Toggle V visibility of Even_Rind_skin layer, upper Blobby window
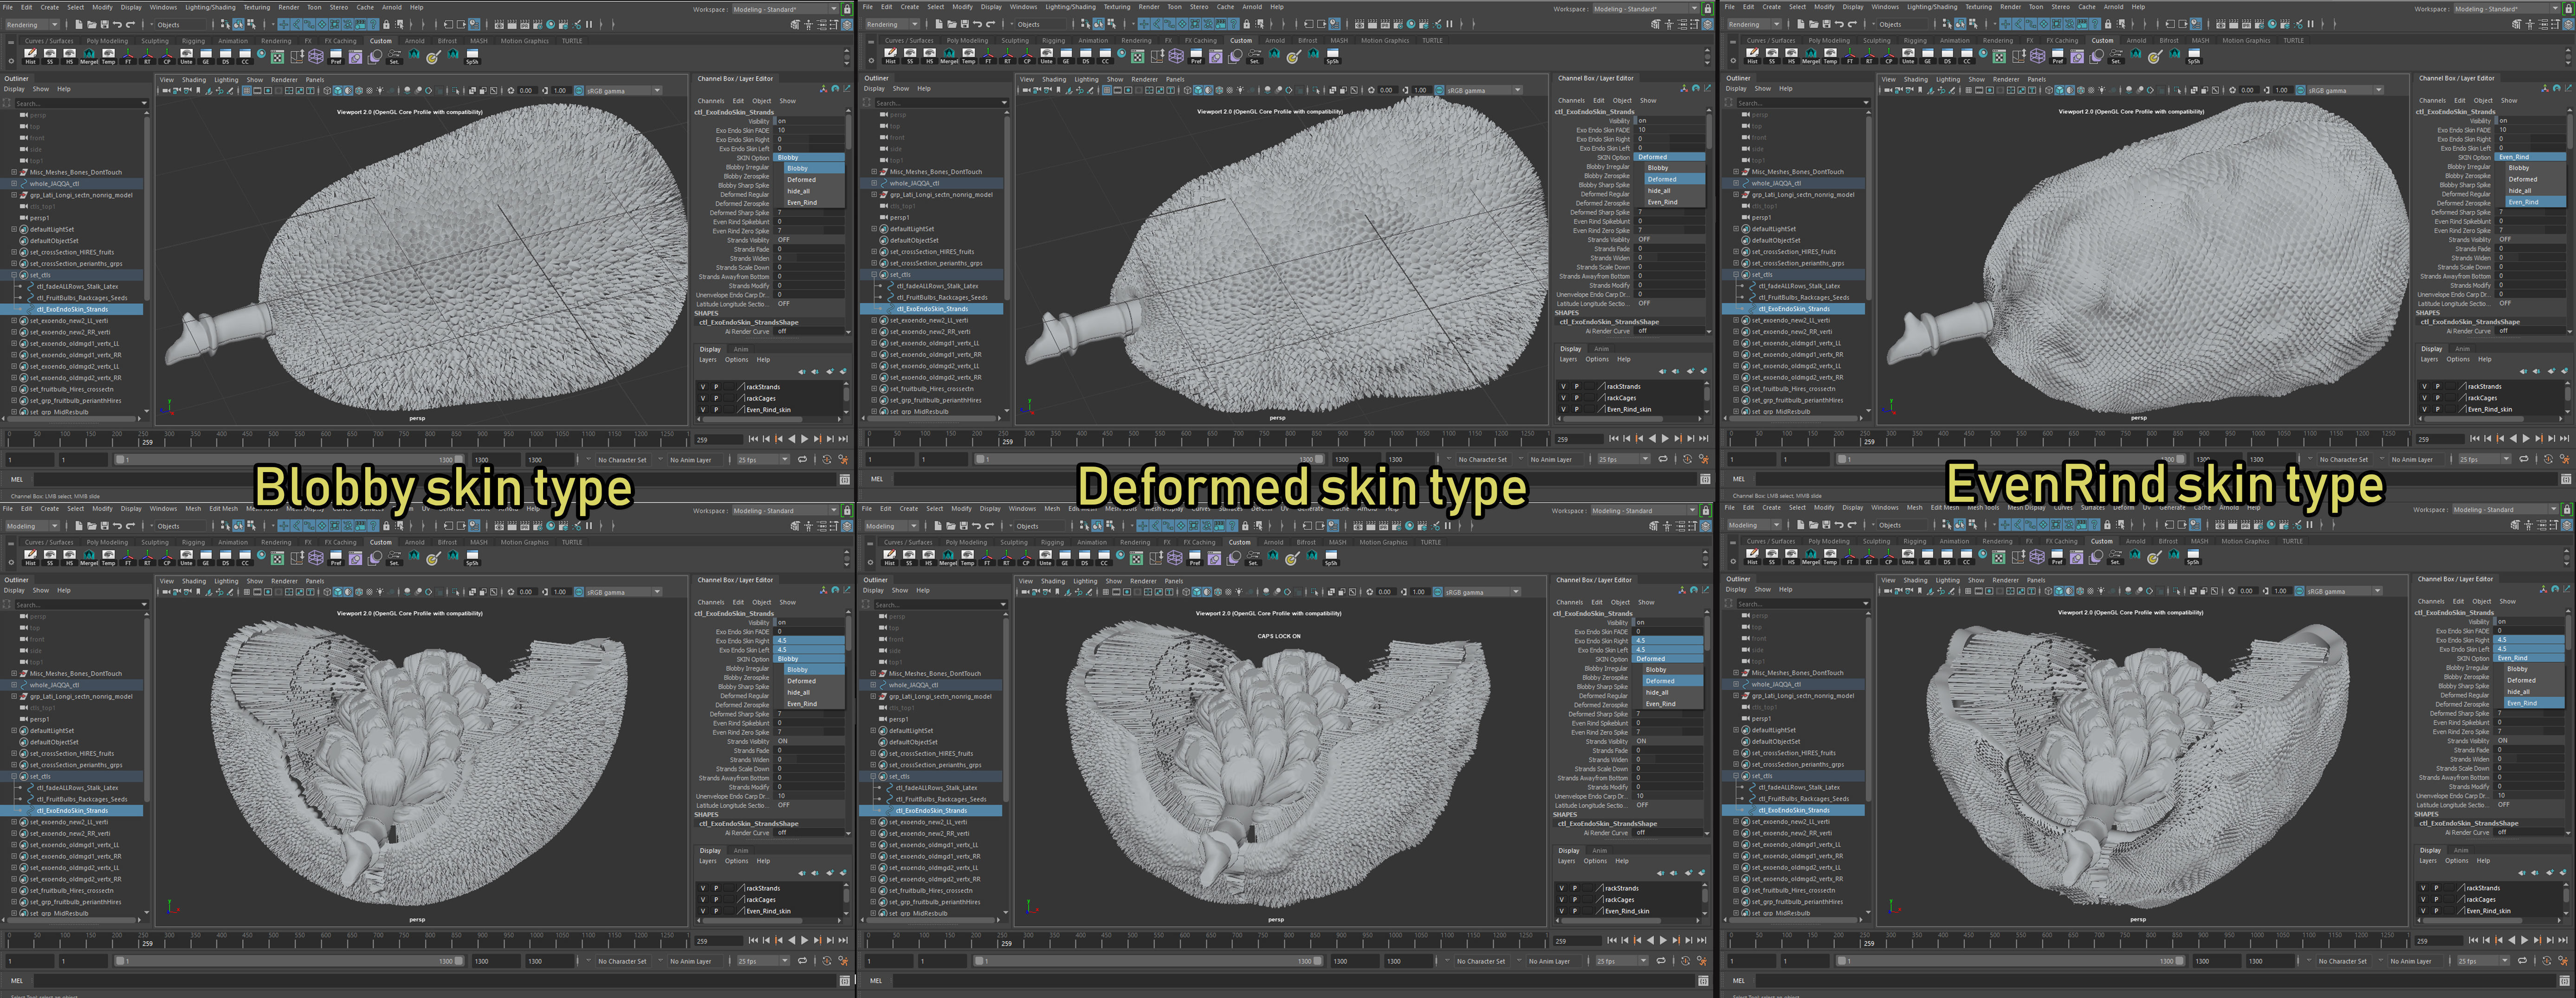 point(703,410)
